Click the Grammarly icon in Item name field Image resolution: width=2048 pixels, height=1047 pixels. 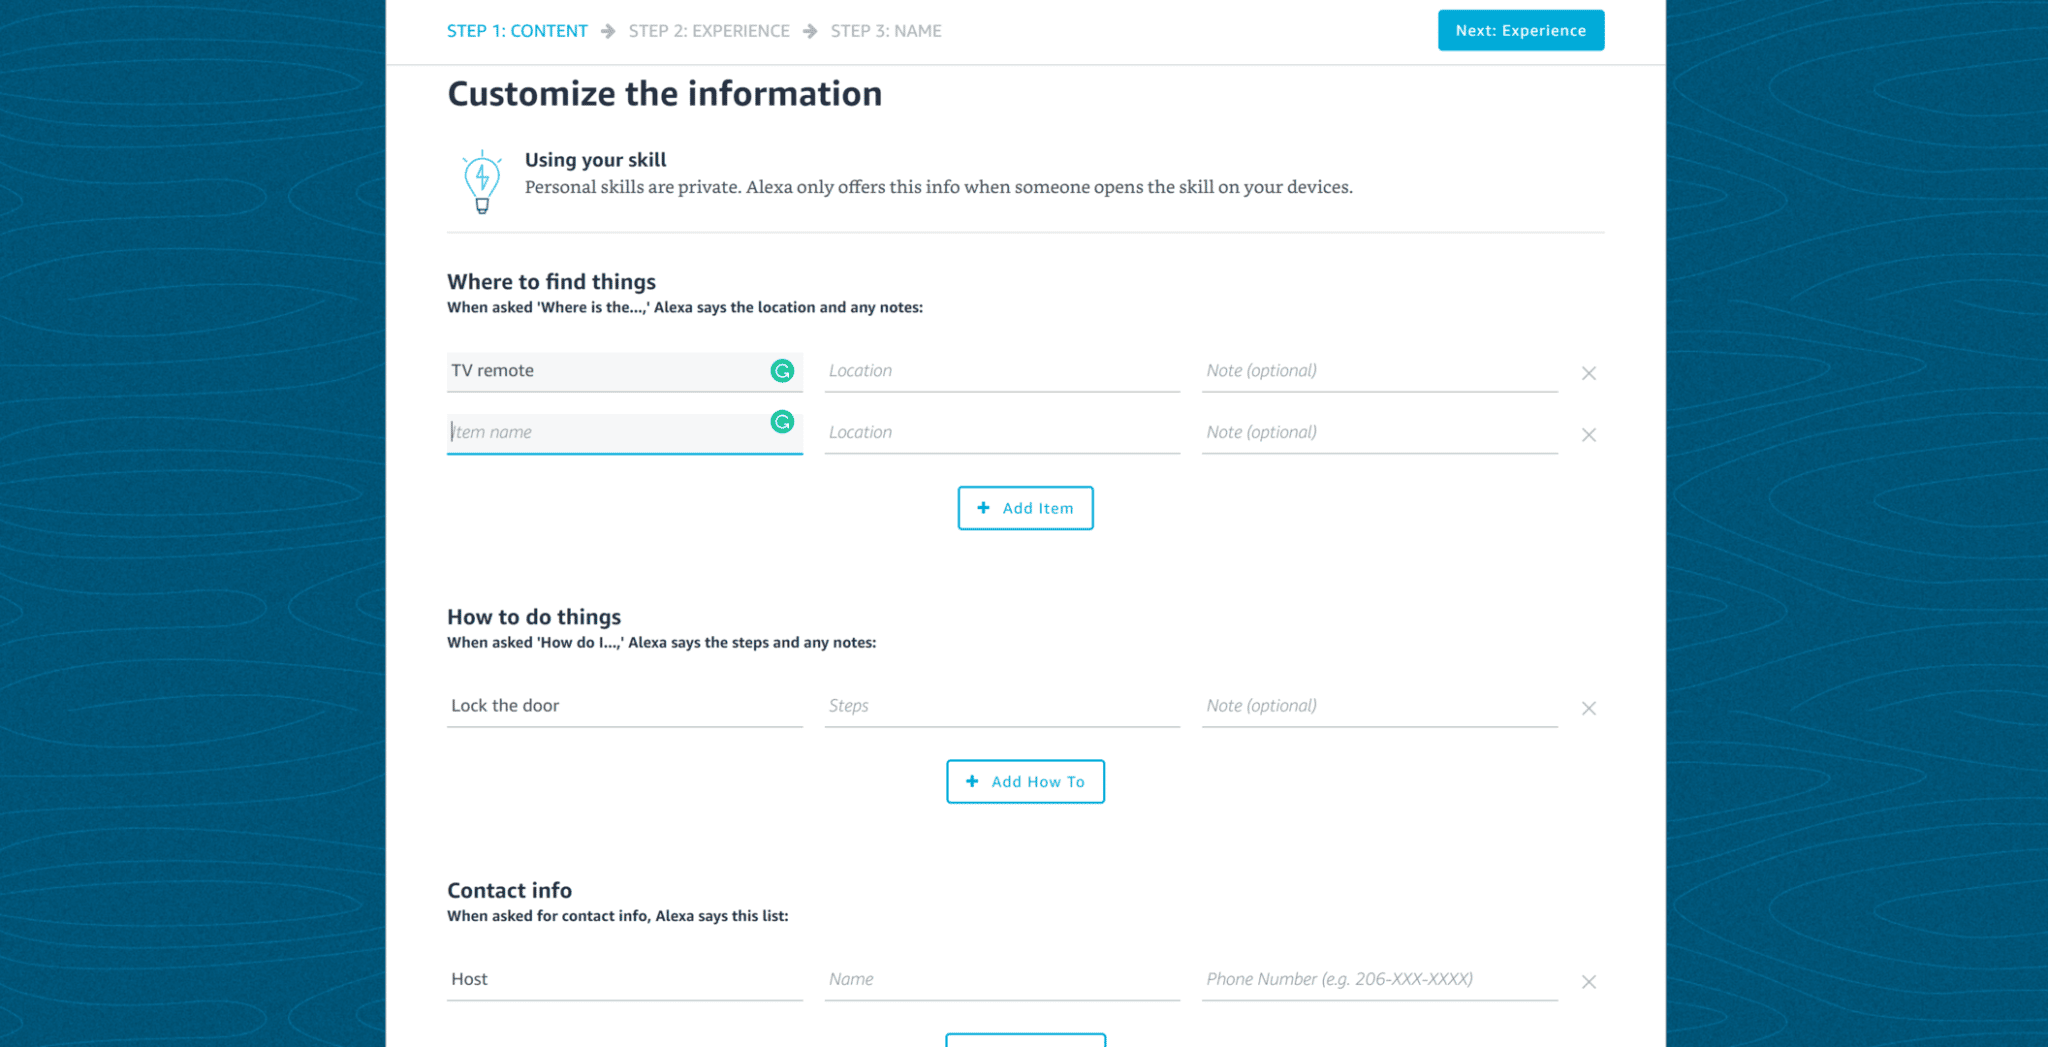tap(782, 422)
